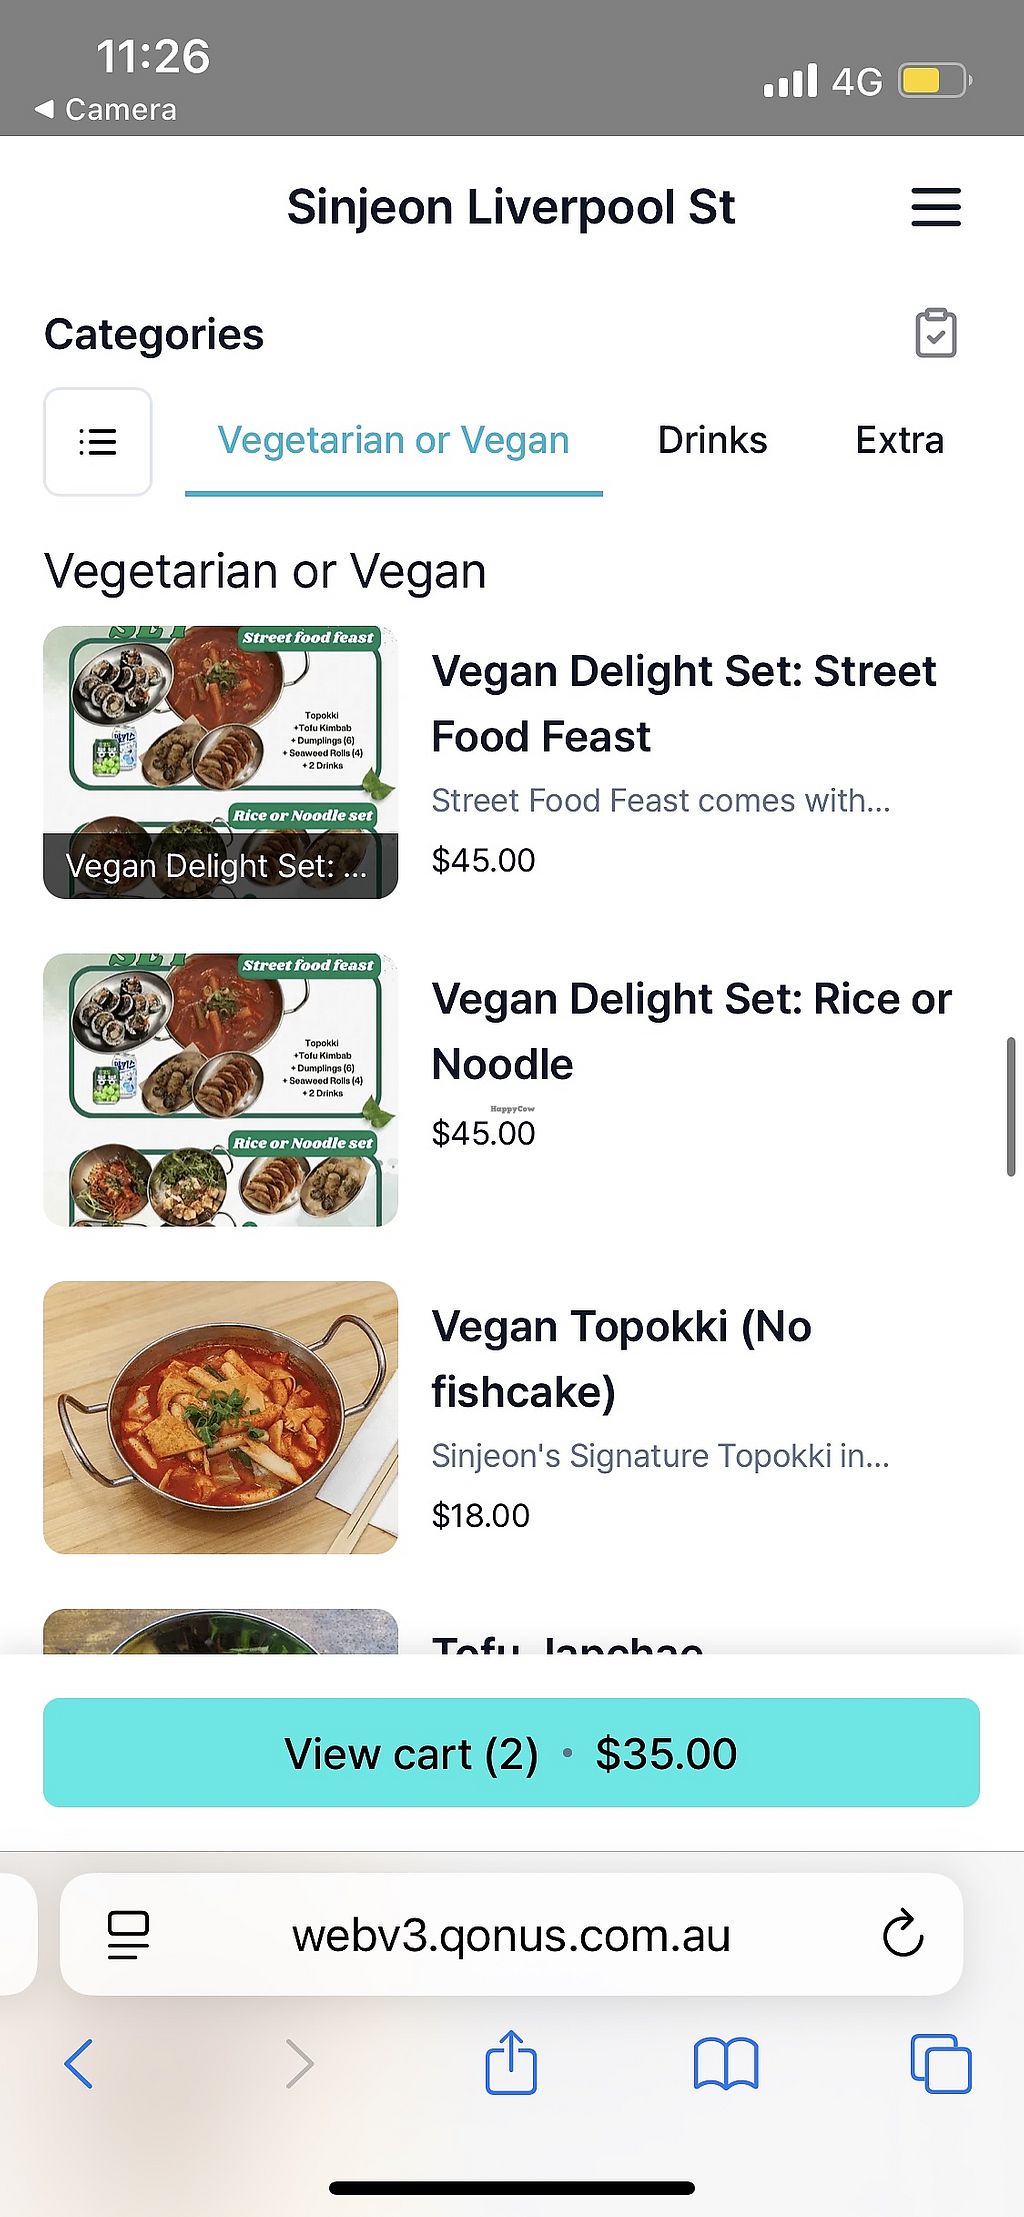Viewport: 1024px width, 2217px height.
Task: Open Vegan Delight Set: Street Food Feast item
Action: click(x=684, y=703)
